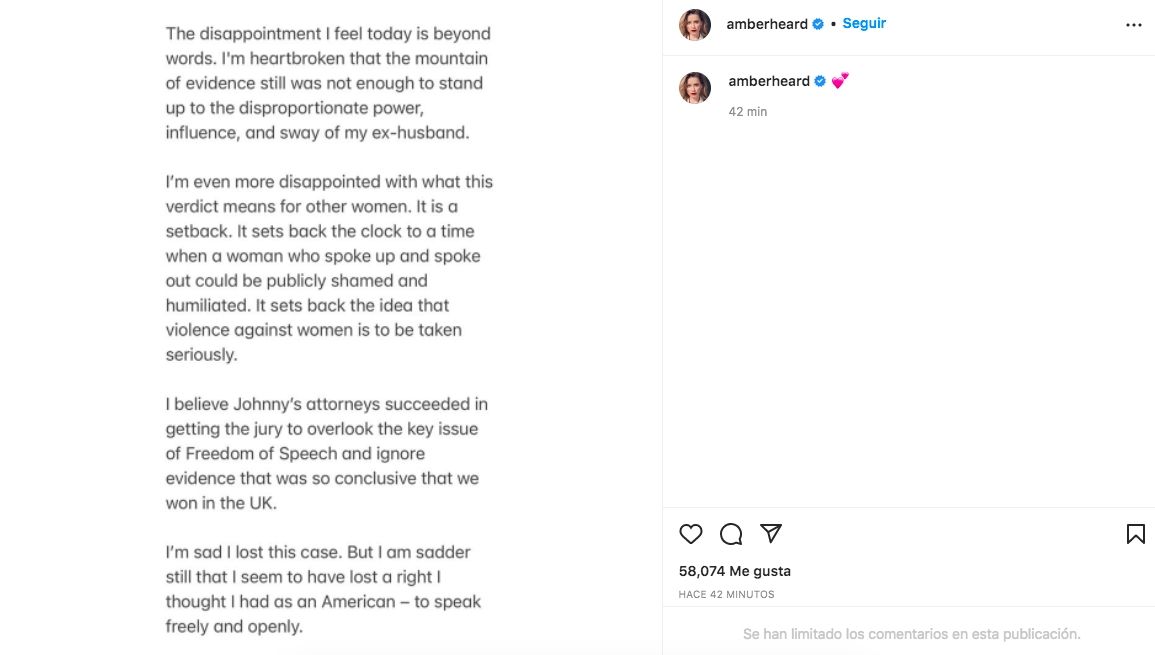Click the avatar beside the caption
The height and width of the screenshot is (655, 1155).
click(x=695, y=88)
